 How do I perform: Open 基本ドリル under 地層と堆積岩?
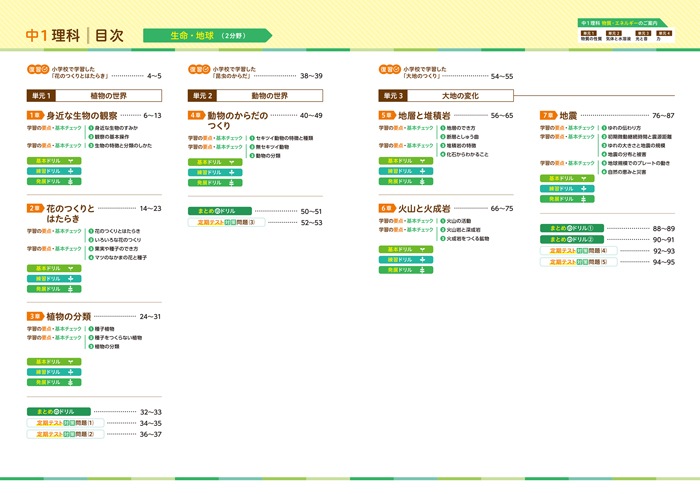click(x=407, y=161)
